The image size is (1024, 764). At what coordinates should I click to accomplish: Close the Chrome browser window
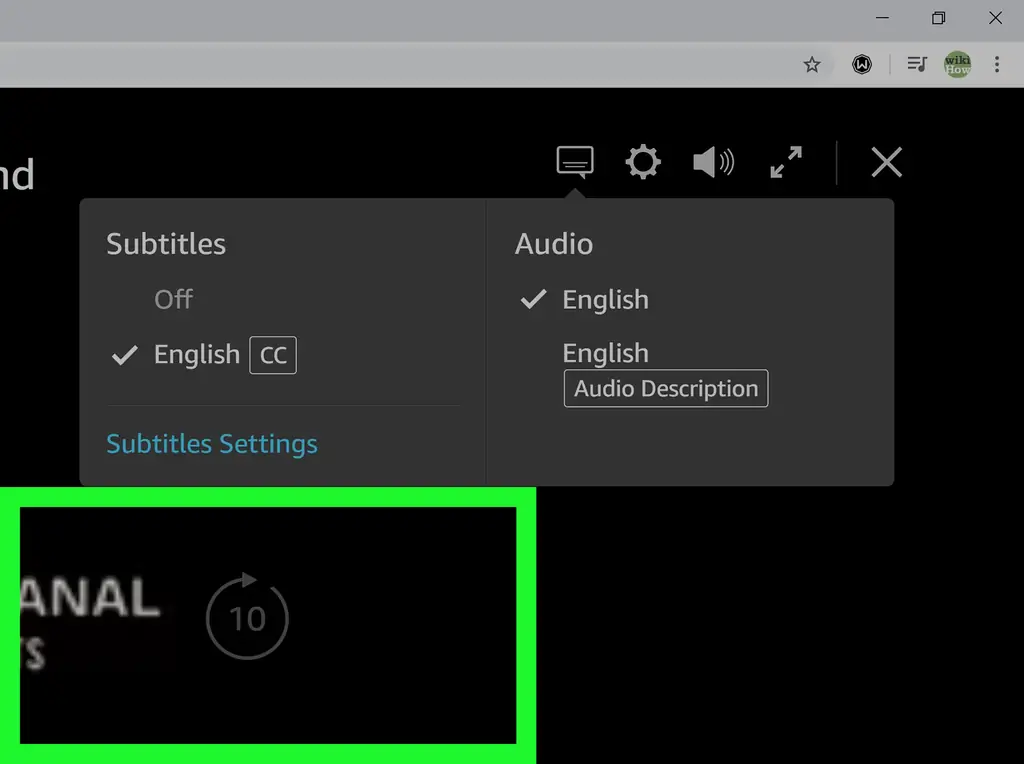point(995,18)
